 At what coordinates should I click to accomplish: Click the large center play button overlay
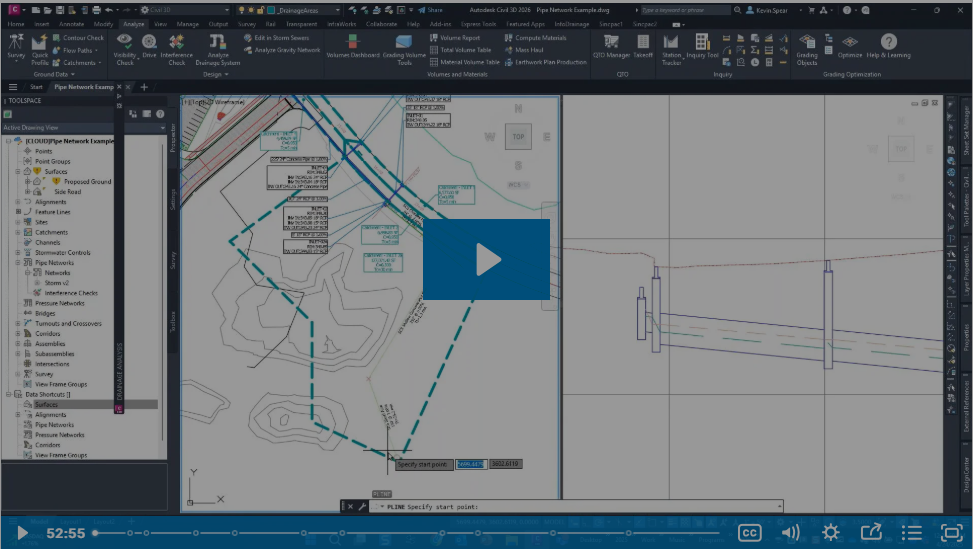[486, 259]
